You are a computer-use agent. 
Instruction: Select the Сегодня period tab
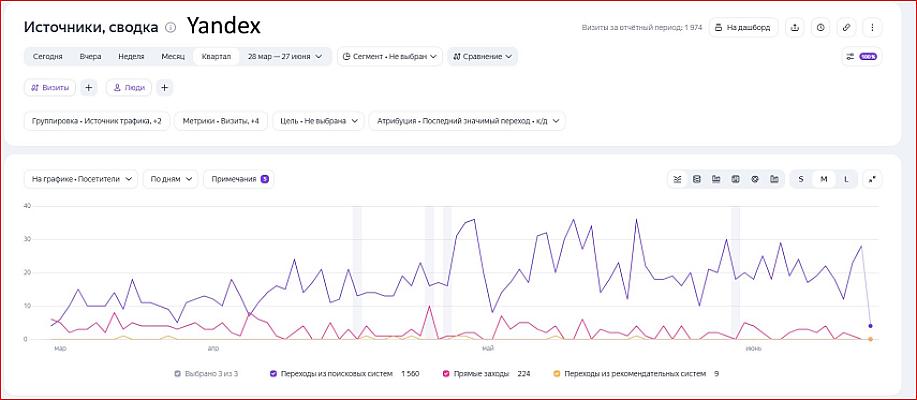[47, 57]
